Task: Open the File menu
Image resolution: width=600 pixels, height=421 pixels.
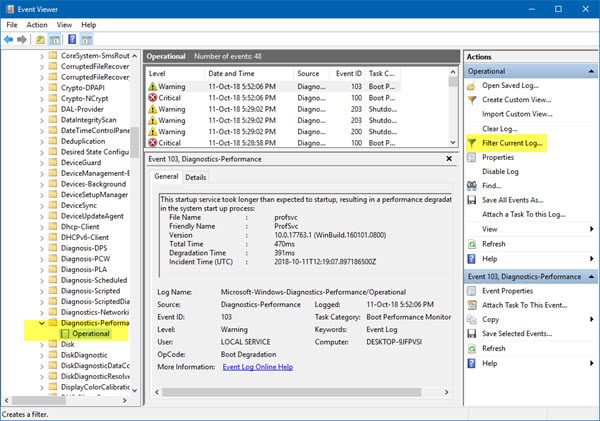Action: [x=12, y=25]
